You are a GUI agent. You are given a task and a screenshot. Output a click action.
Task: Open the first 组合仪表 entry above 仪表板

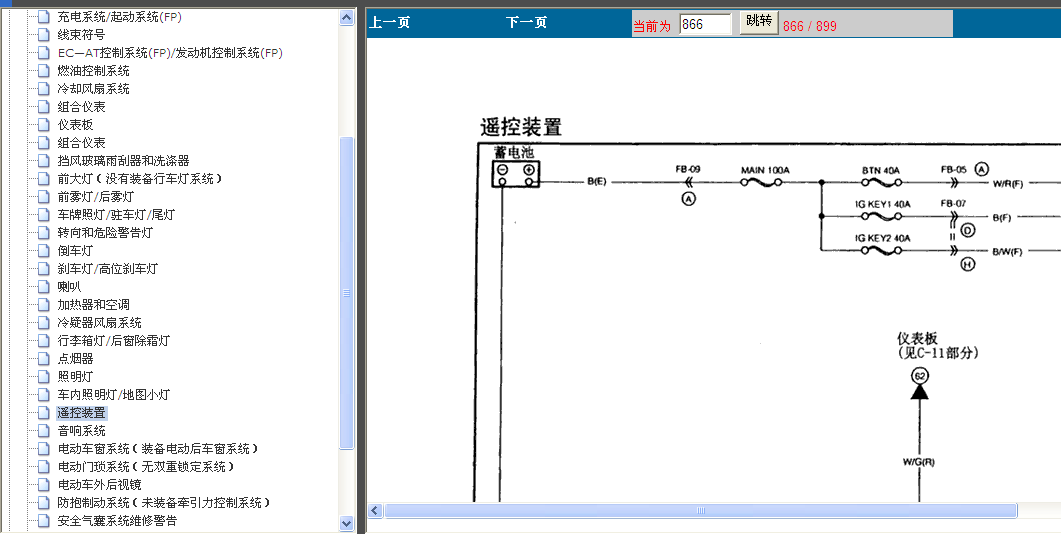point(81,106)
